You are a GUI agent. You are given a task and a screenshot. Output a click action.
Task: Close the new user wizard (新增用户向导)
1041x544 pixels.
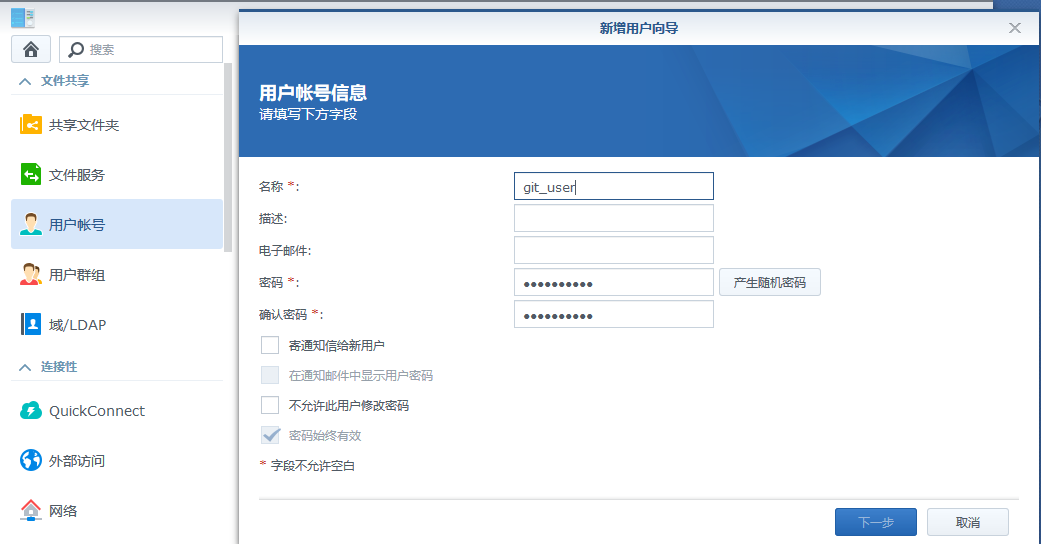1014,28
